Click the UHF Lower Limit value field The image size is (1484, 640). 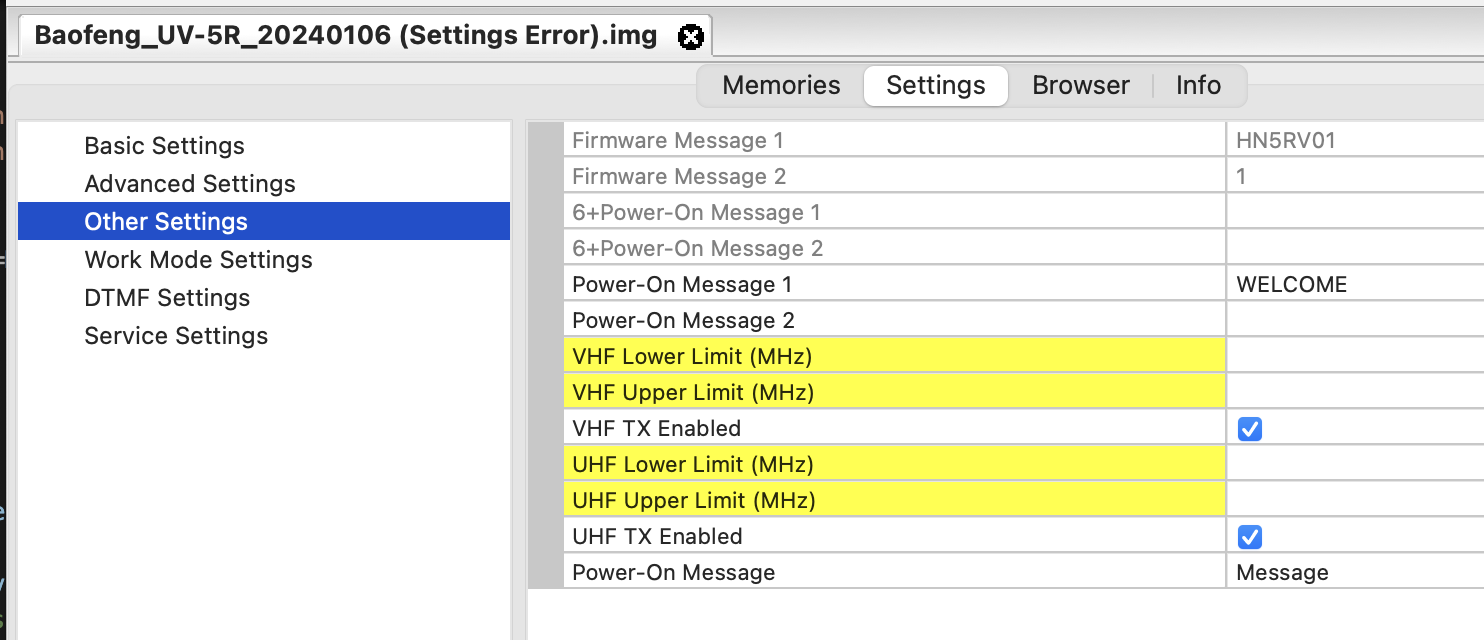pyautogui.click(x=1355, y=464)
